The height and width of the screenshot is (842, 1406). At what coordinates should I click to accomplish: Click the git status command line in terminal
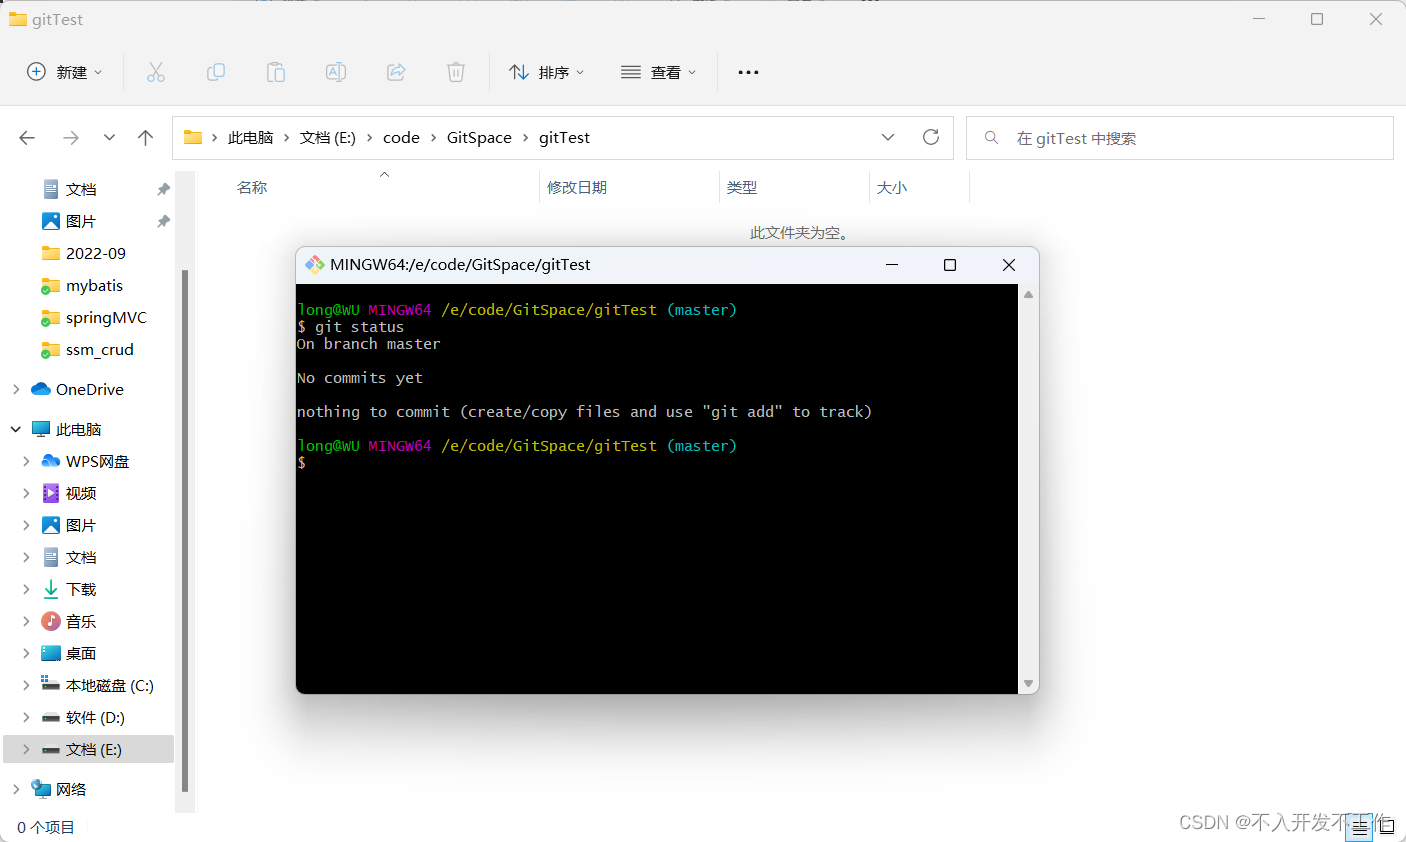pos(351,327)
